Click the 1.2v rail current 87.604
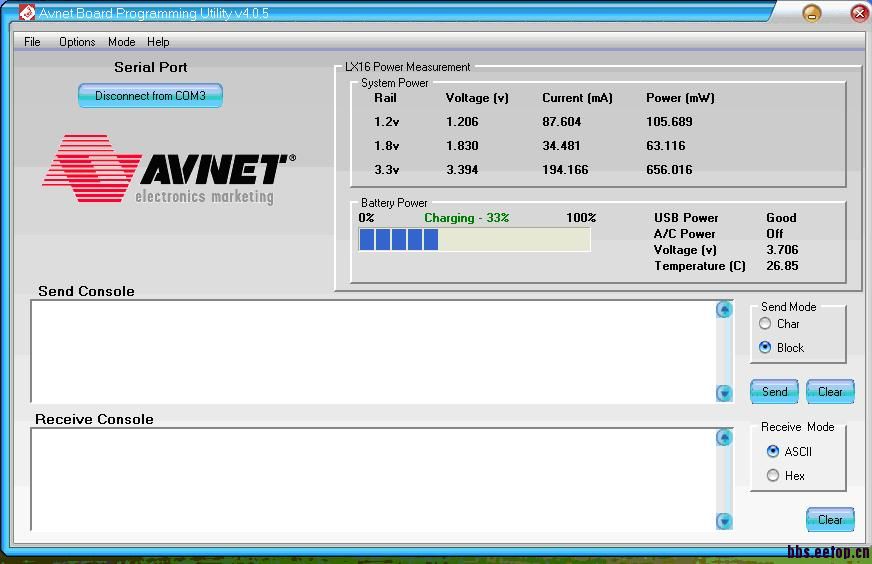Viewport: 872px width, 564px height. (x=562, y=121)
